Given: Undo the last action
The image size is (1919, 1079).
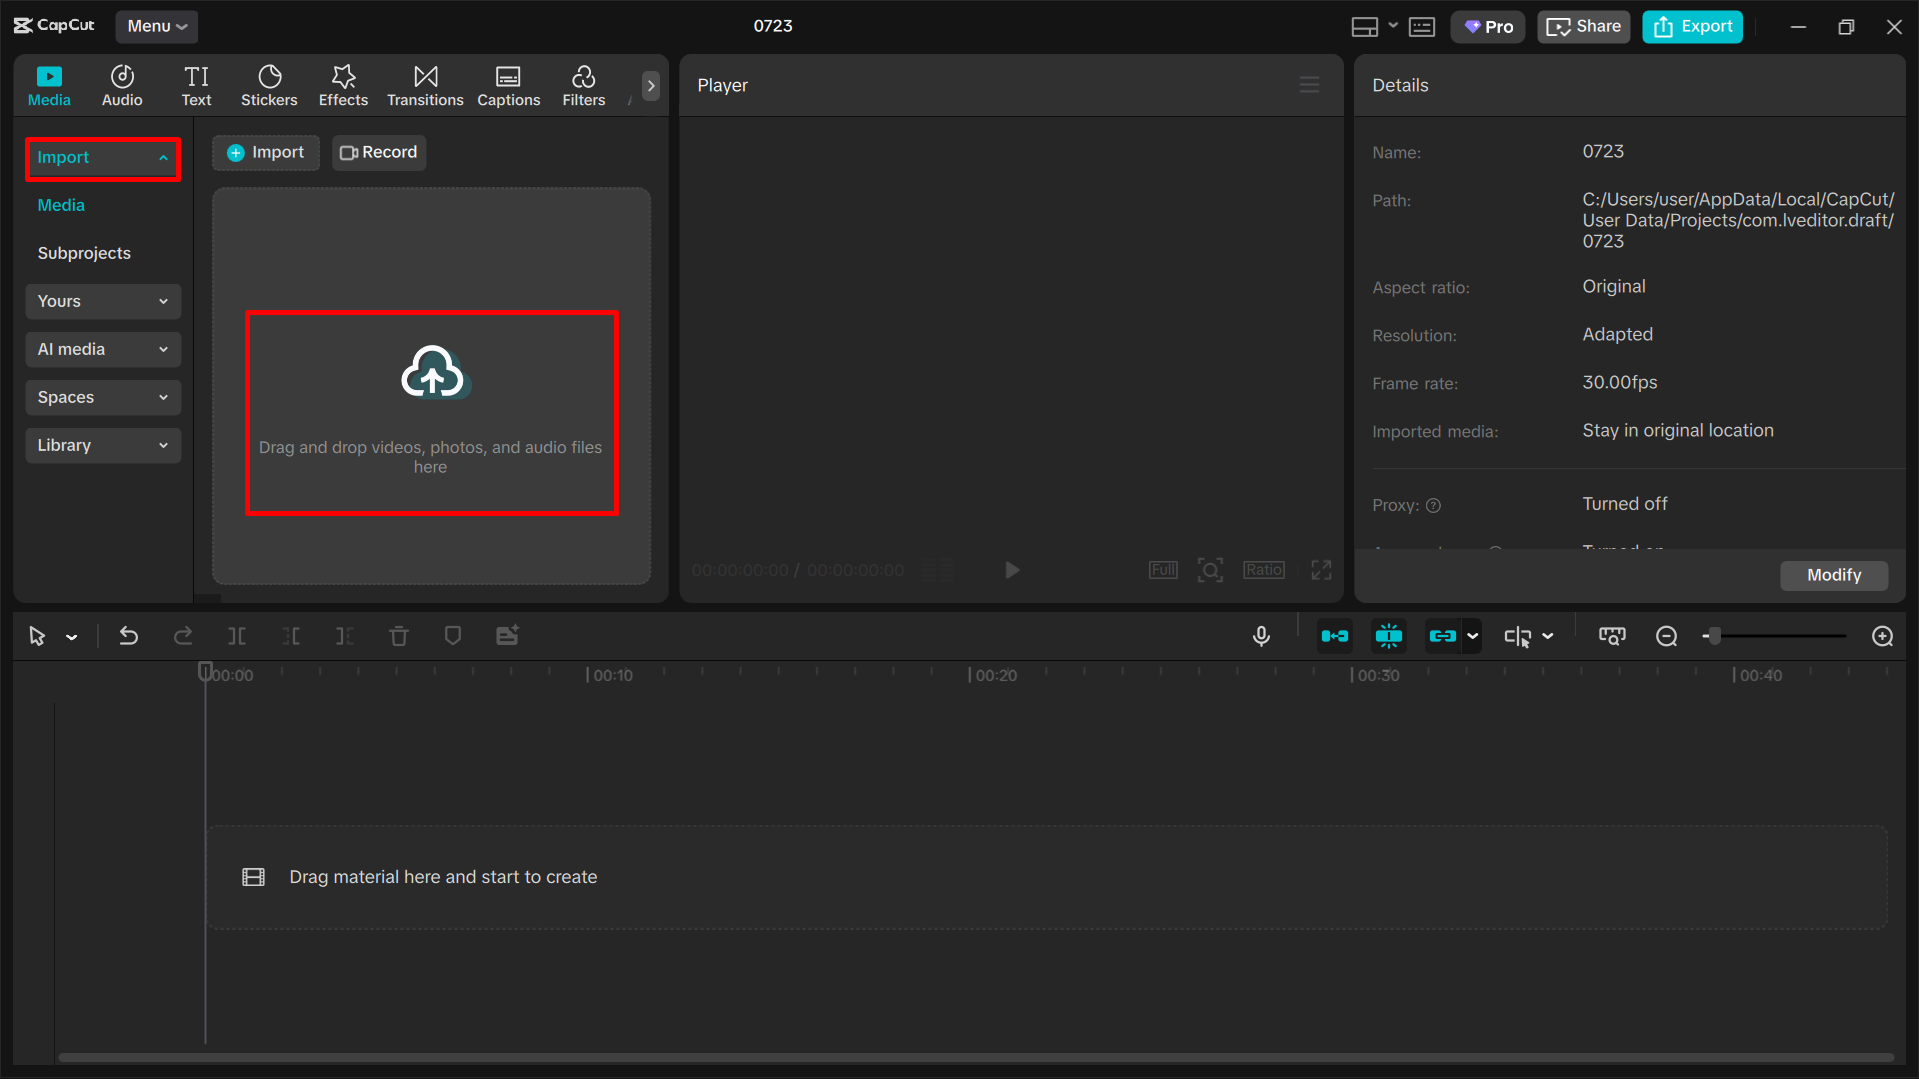Looking at the screenshot, I should [x=128, y=635].
